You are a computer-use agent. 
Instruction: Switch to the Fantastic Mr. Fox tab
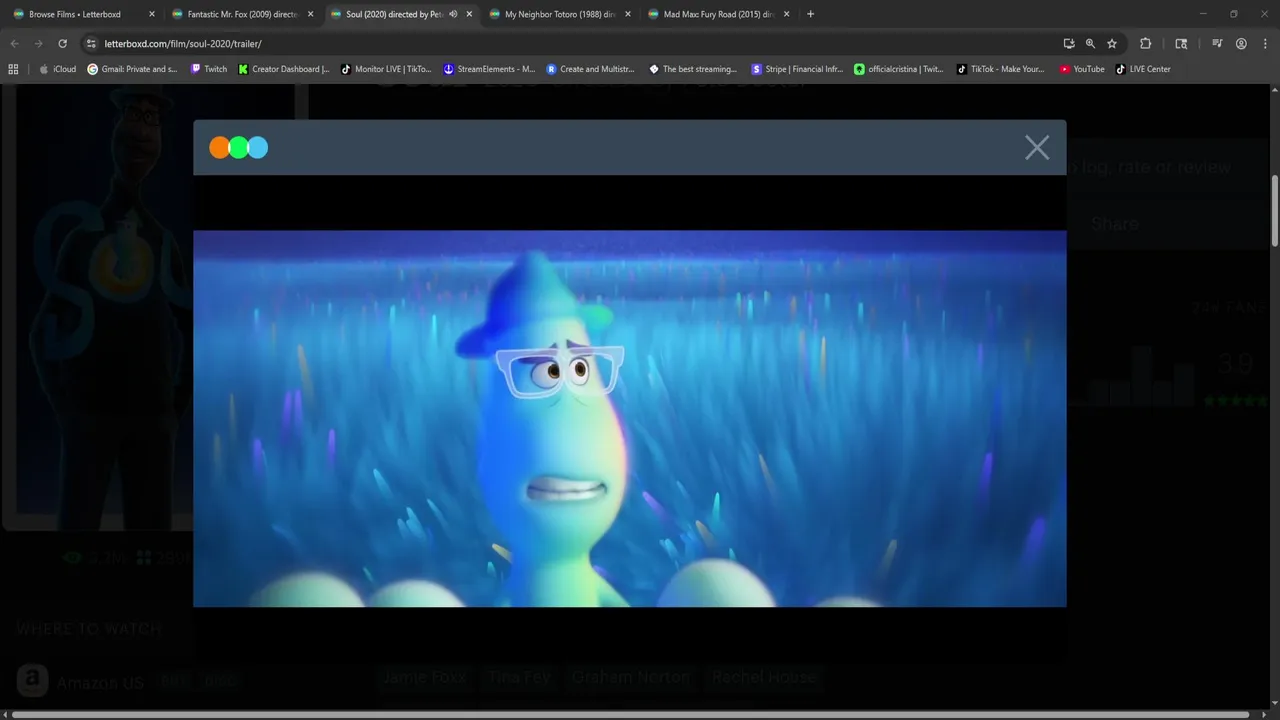point(242,14)
